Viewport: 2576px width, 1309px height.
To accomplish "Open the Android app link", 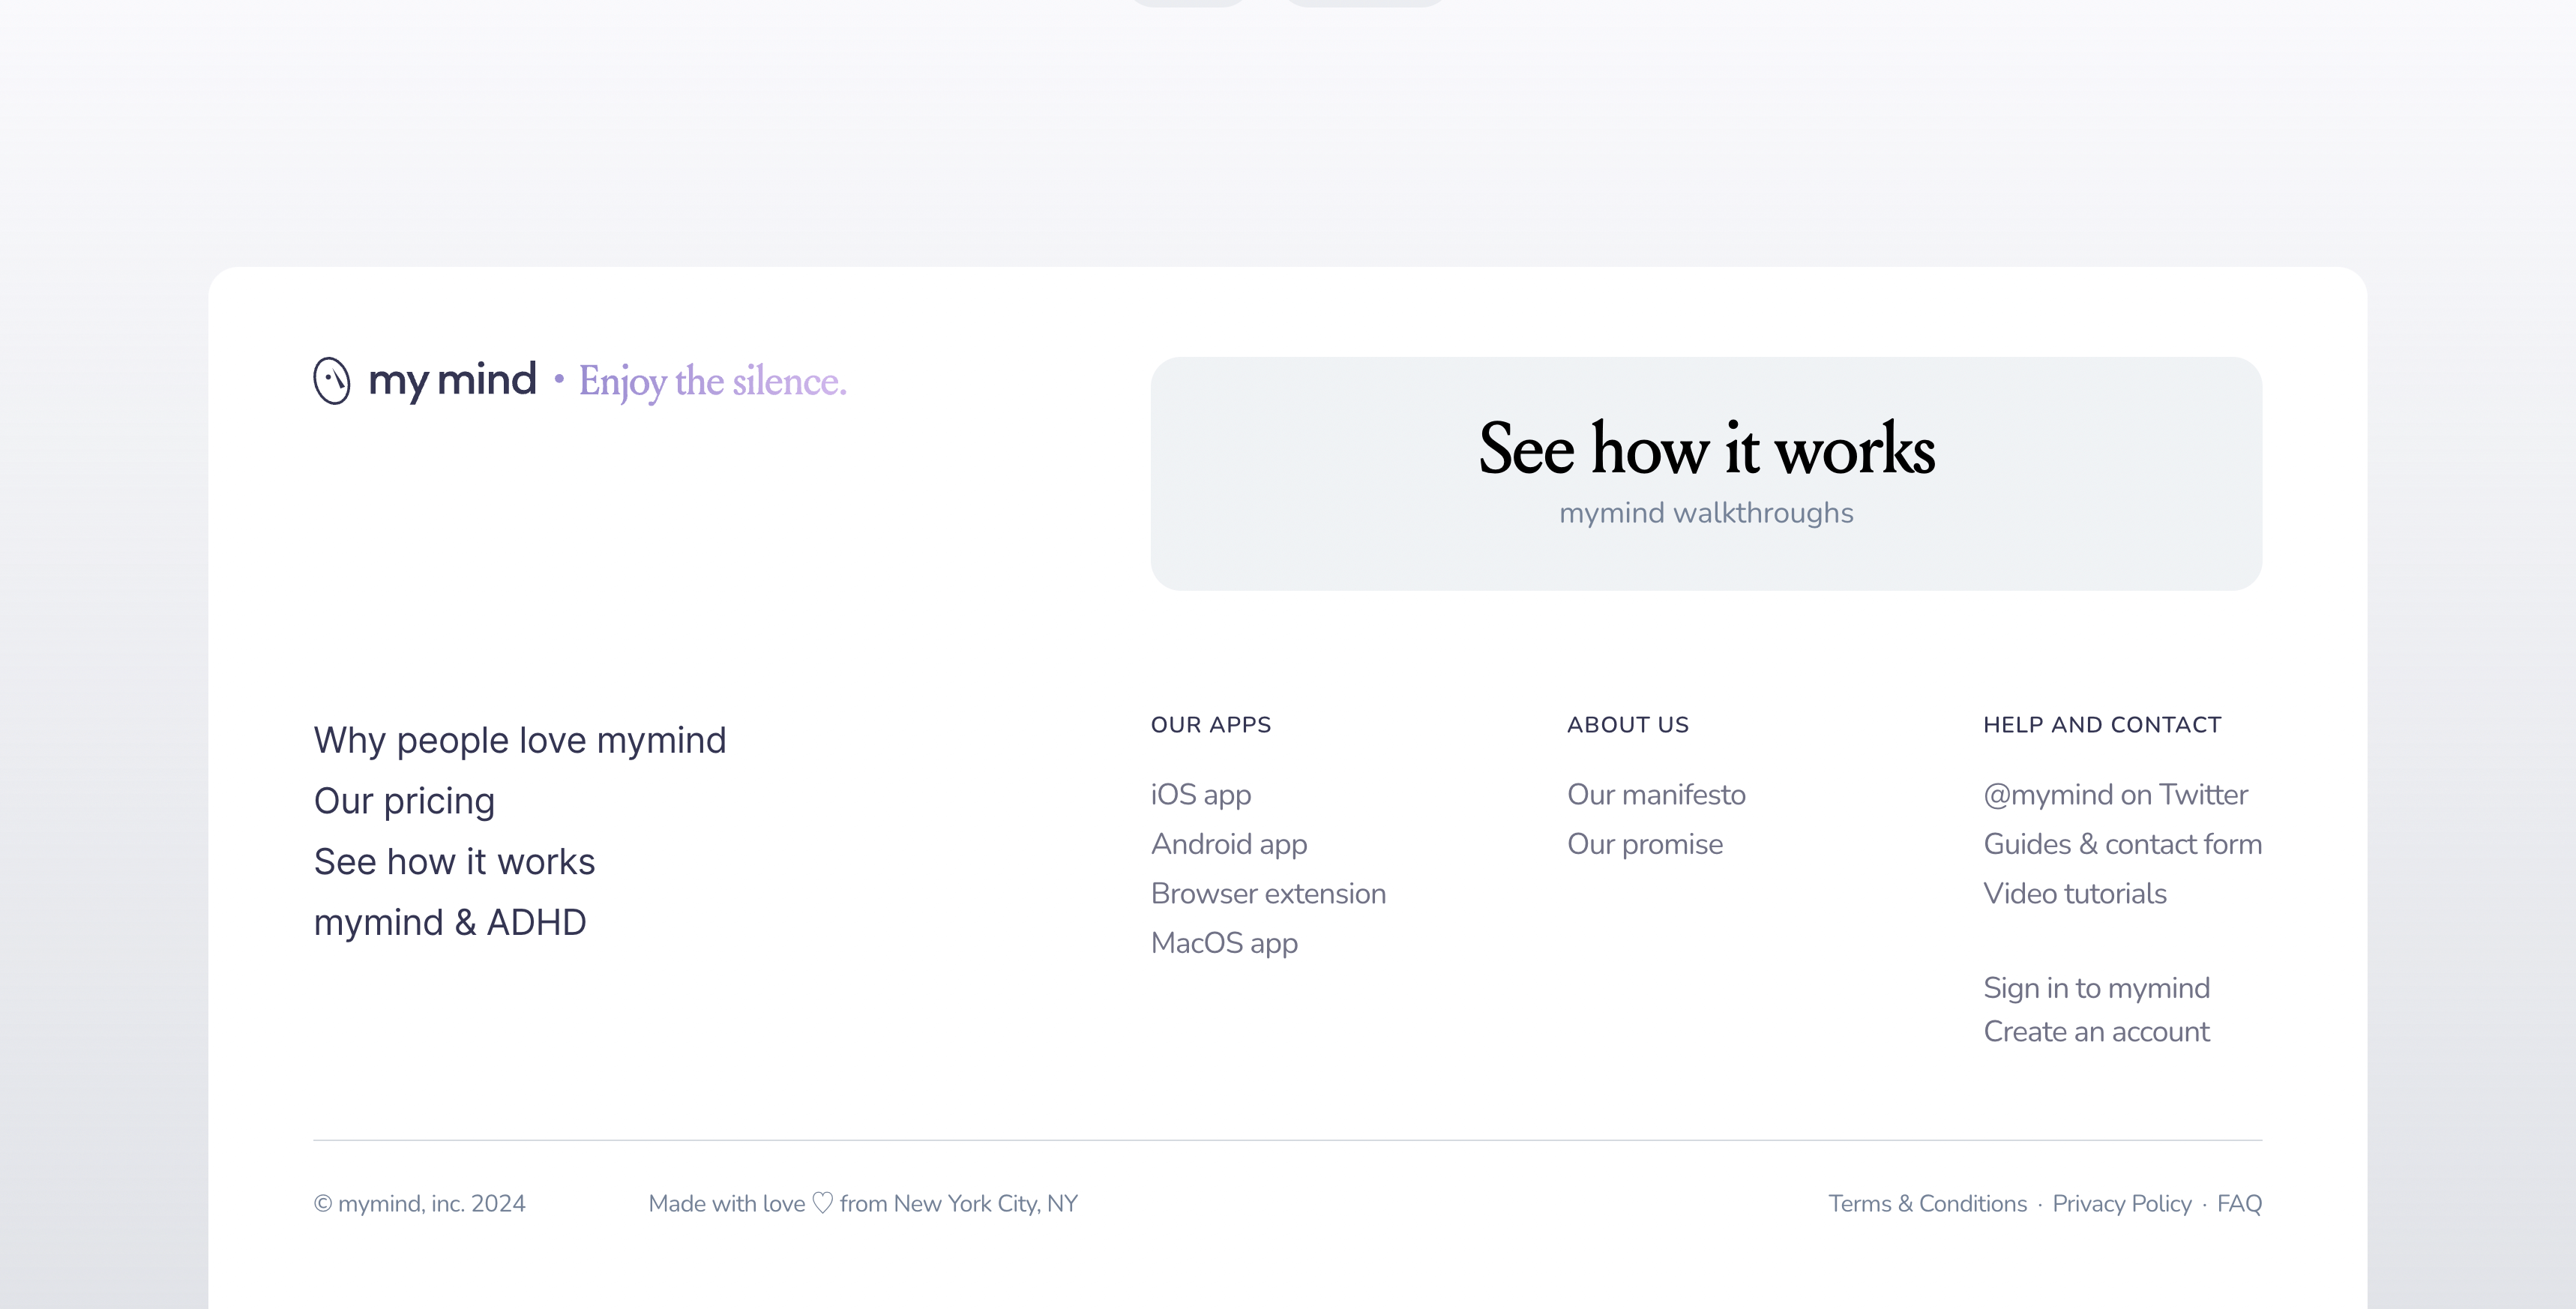I will (1228, 844).
